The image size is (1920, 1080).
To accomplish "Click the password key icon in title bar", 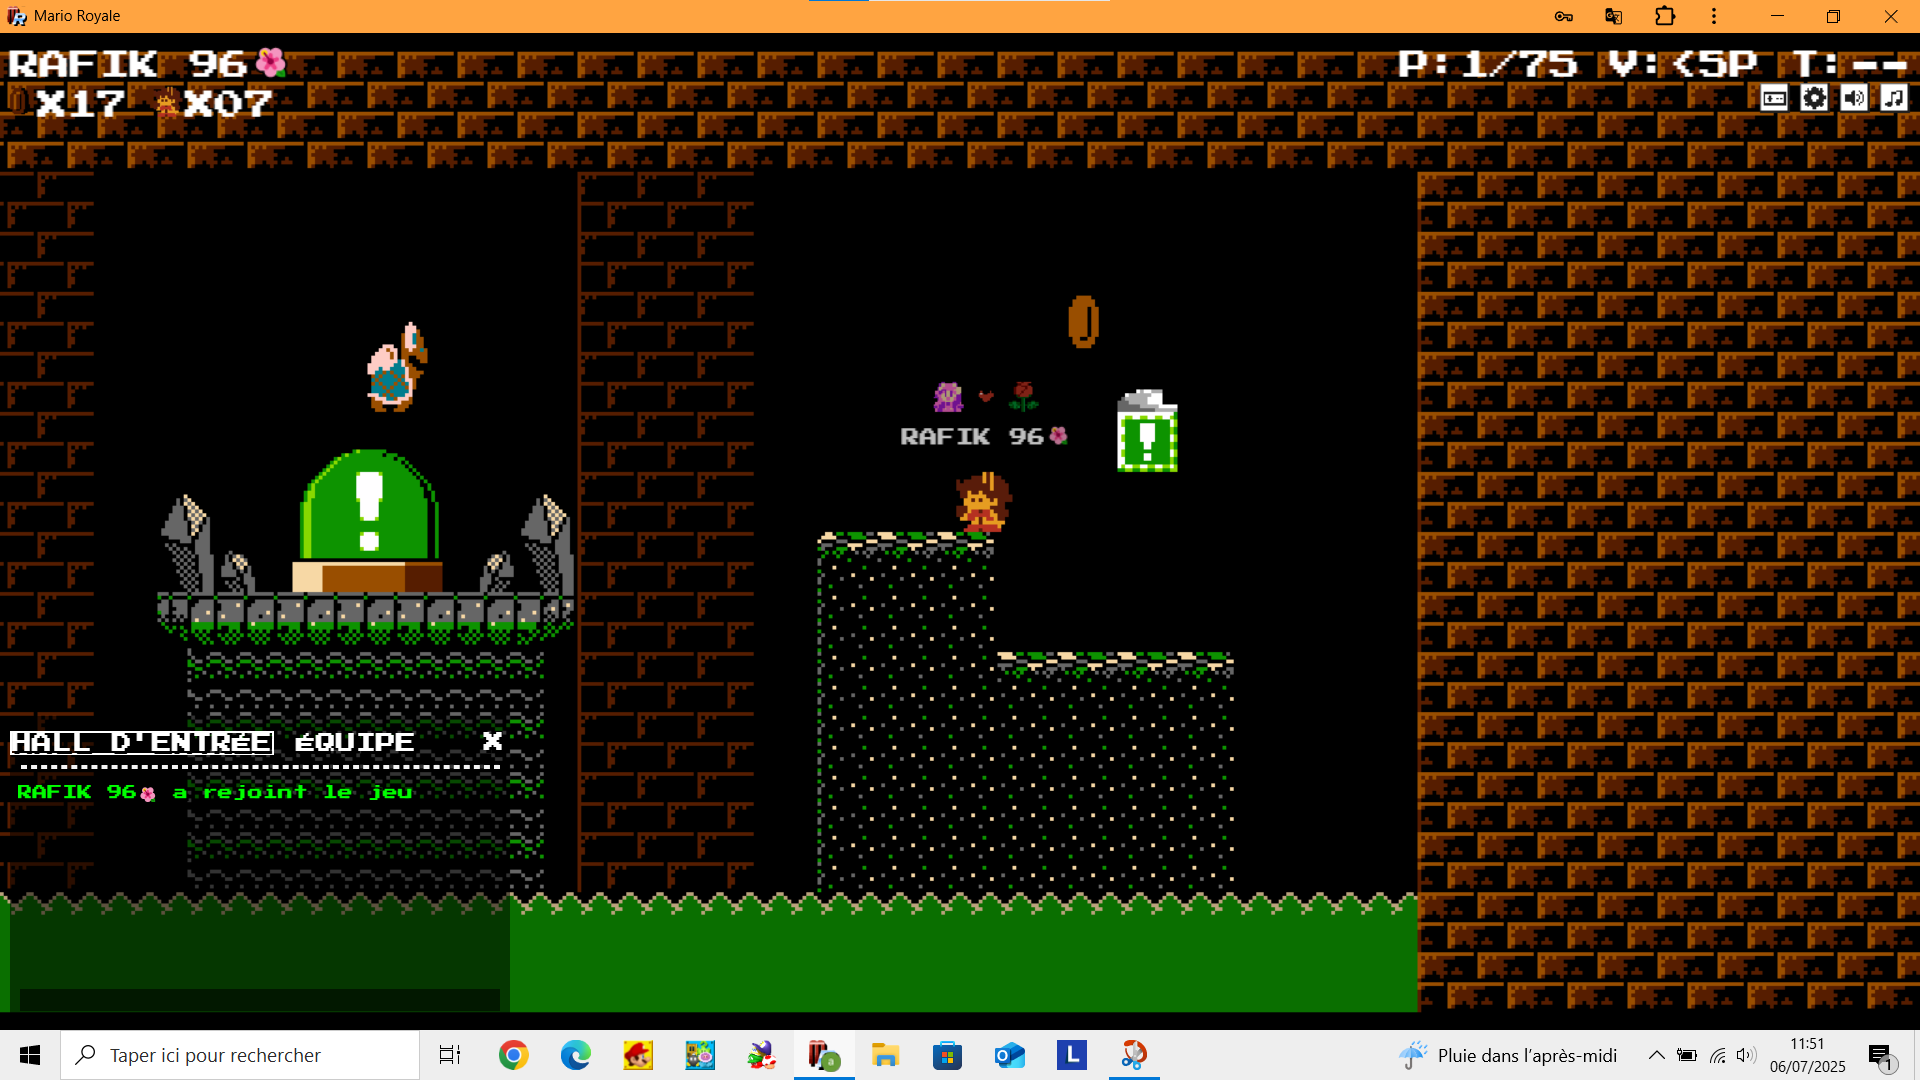I will pos(1564,16).
